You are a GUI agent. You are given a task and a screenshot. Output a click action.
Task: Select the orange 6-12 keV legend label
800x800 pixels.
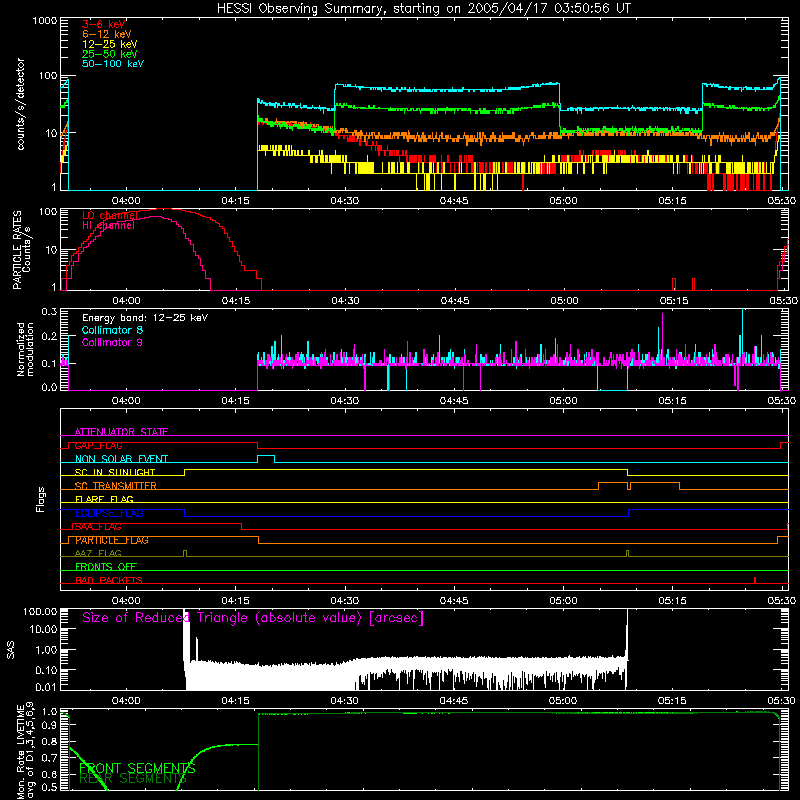tap(107, 34)
